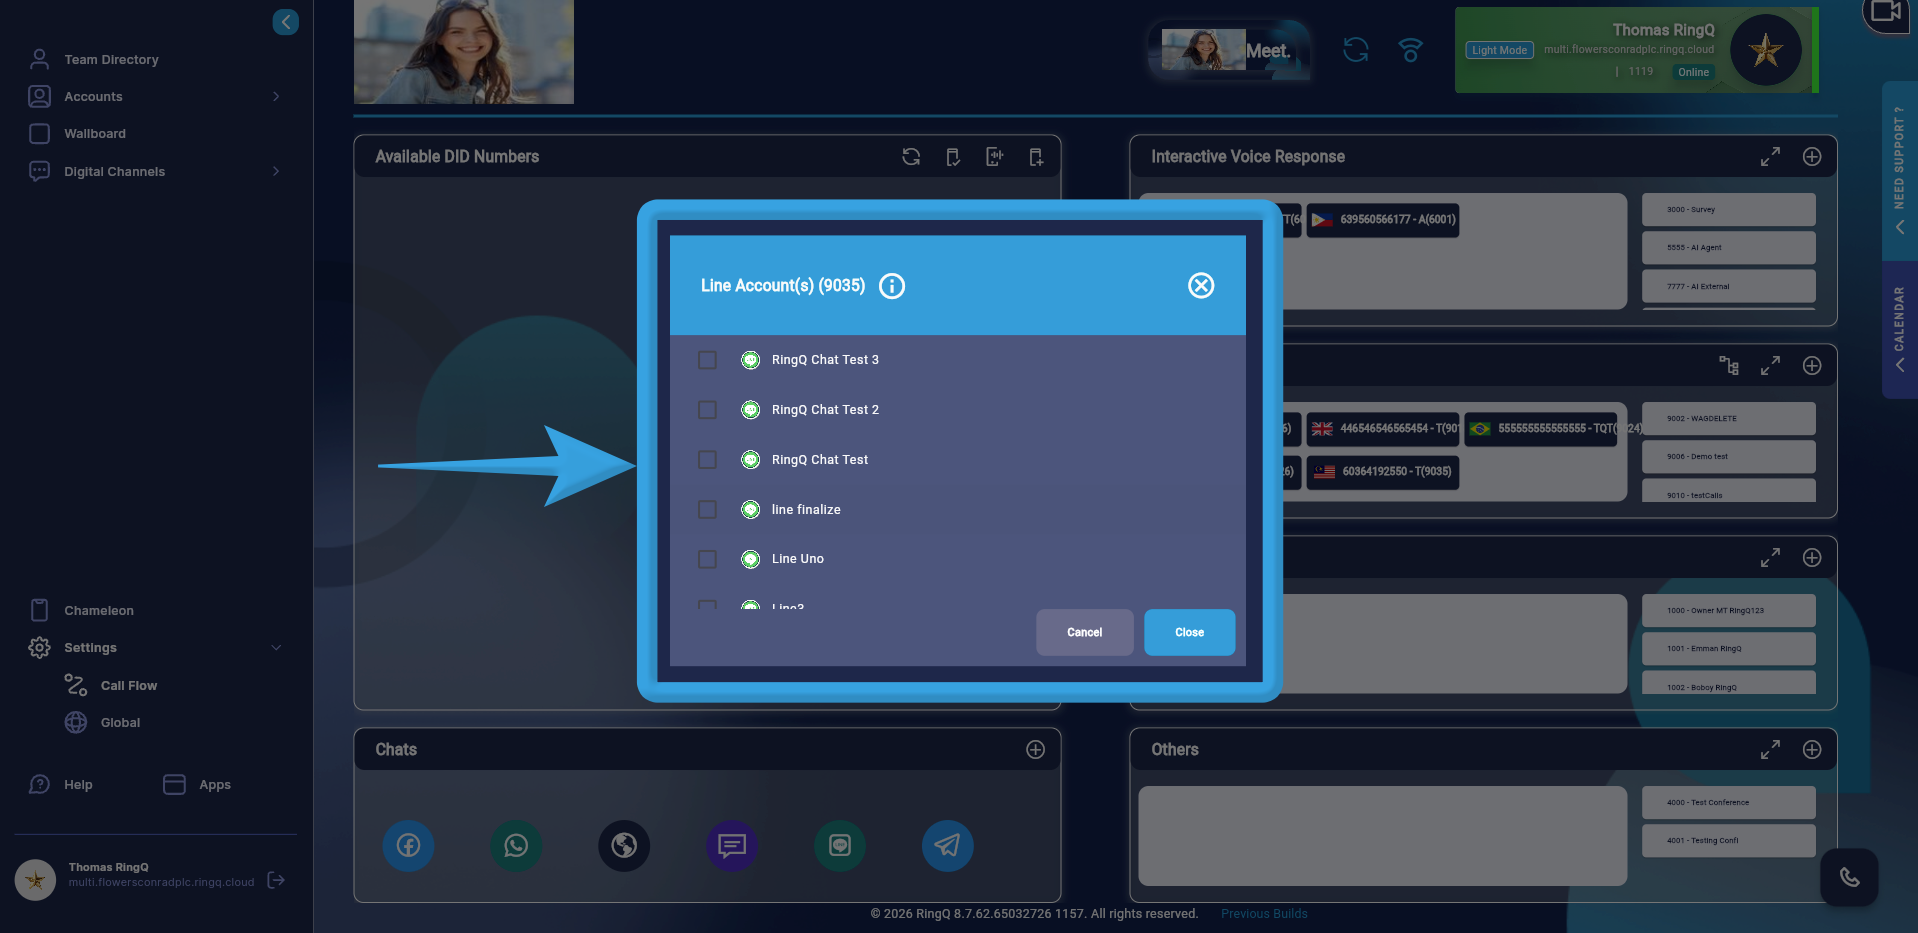Open the Wallboard page
1918x933 pixels.
click(96, 133)
